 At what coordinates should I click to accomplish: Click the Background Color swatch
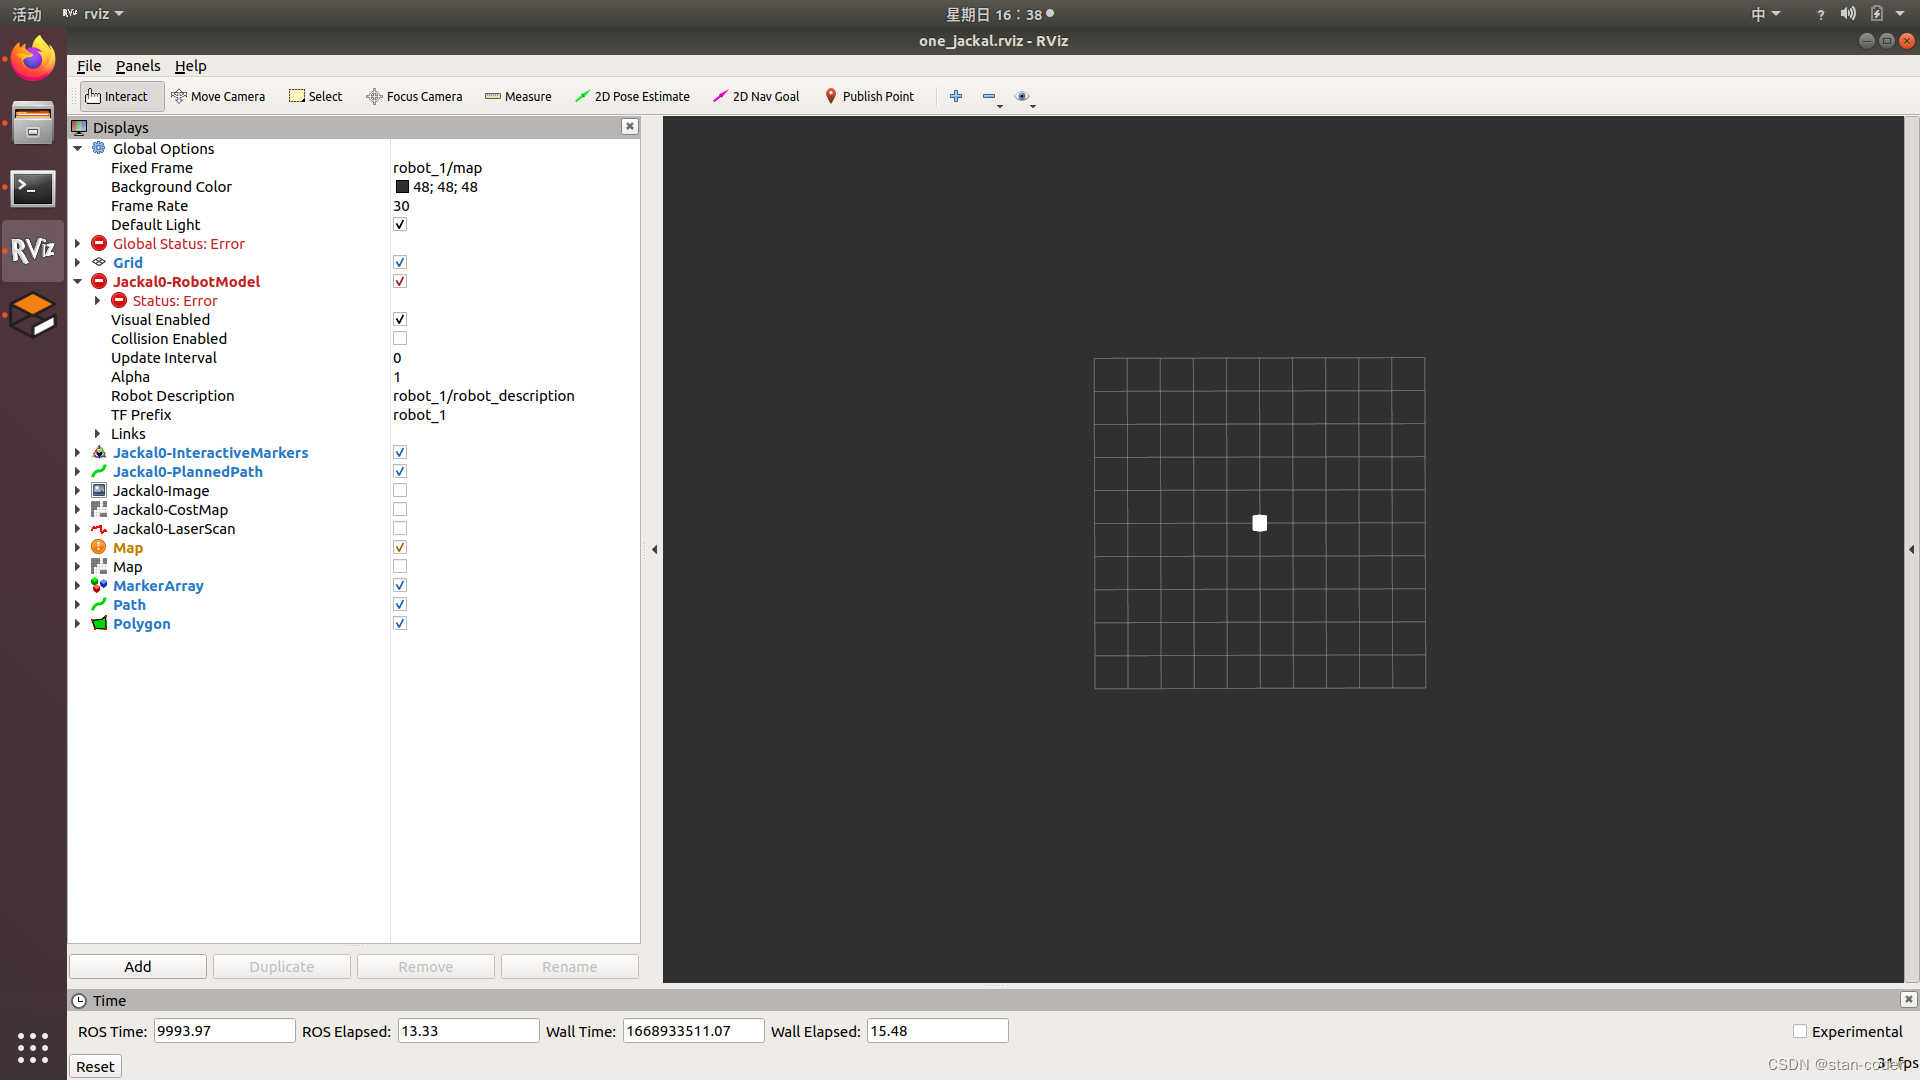tap(402, 187)
